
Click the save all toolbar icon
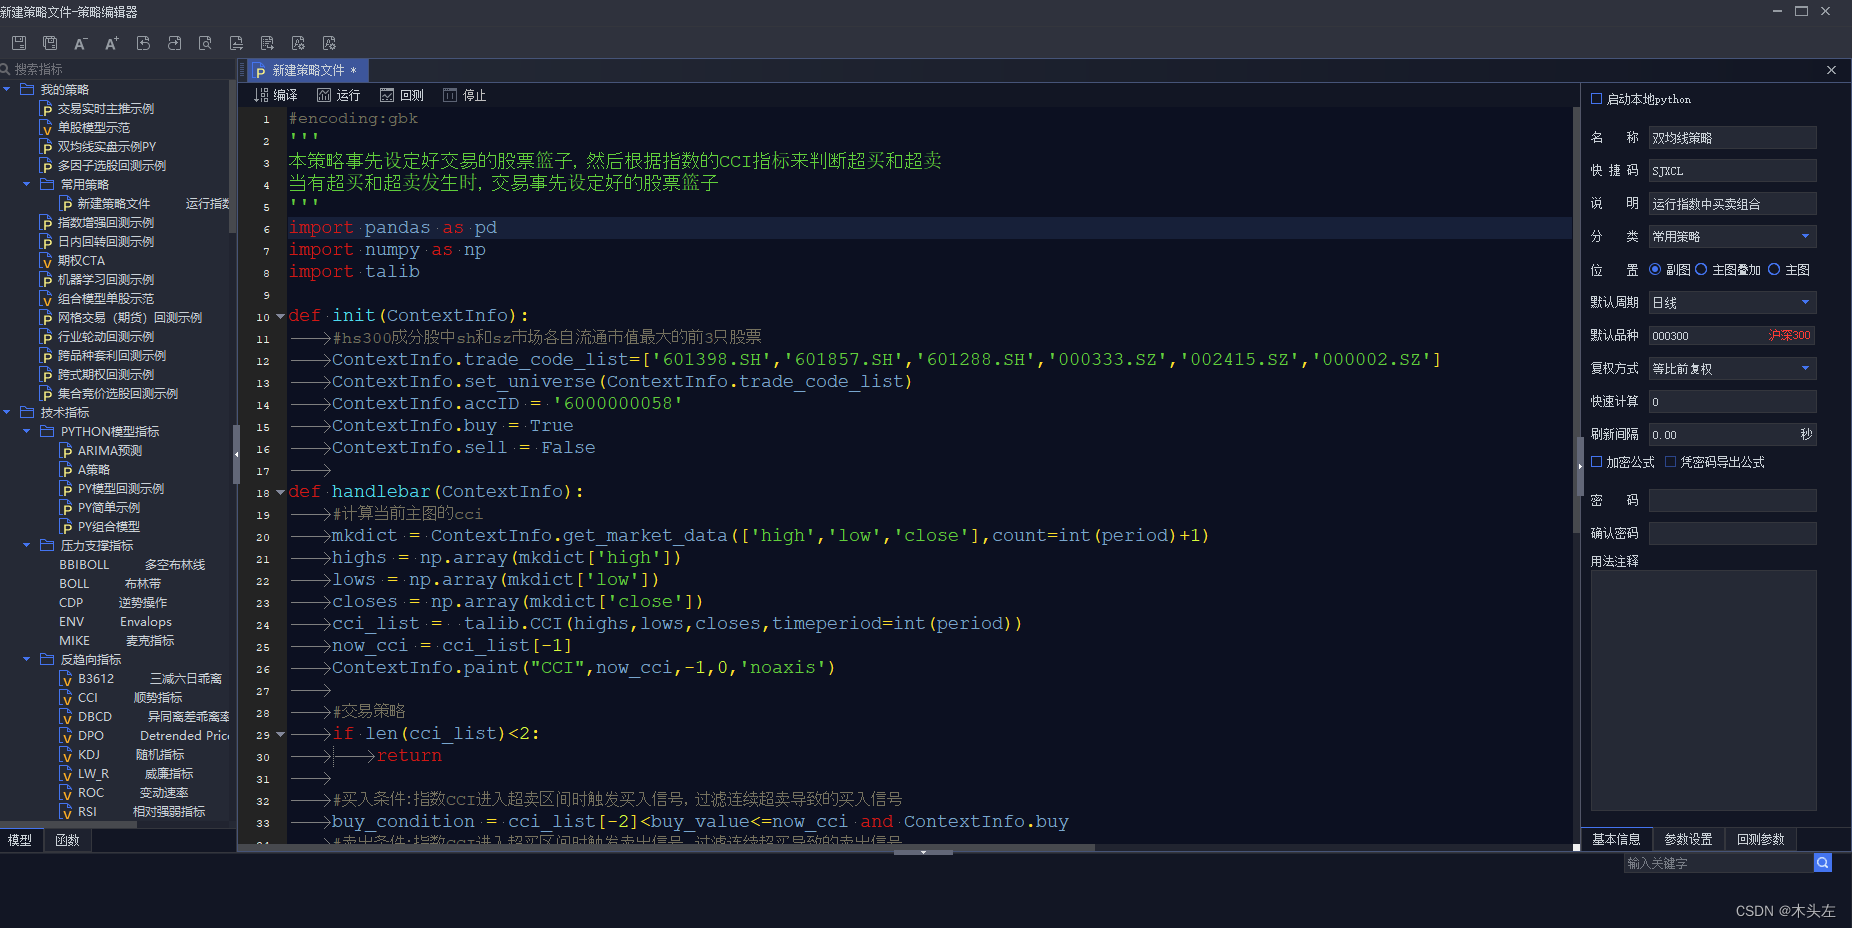click(50, 43)
